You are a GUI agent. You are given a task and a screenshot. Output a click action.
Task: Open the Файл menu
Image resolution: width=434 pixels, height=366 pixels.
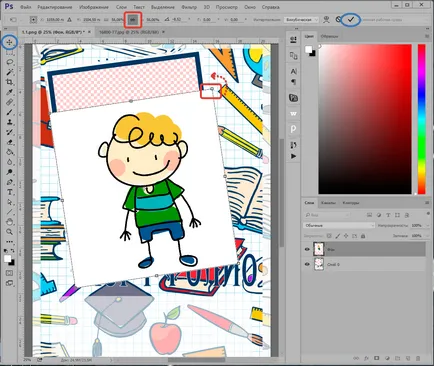[x=26, y=7]
